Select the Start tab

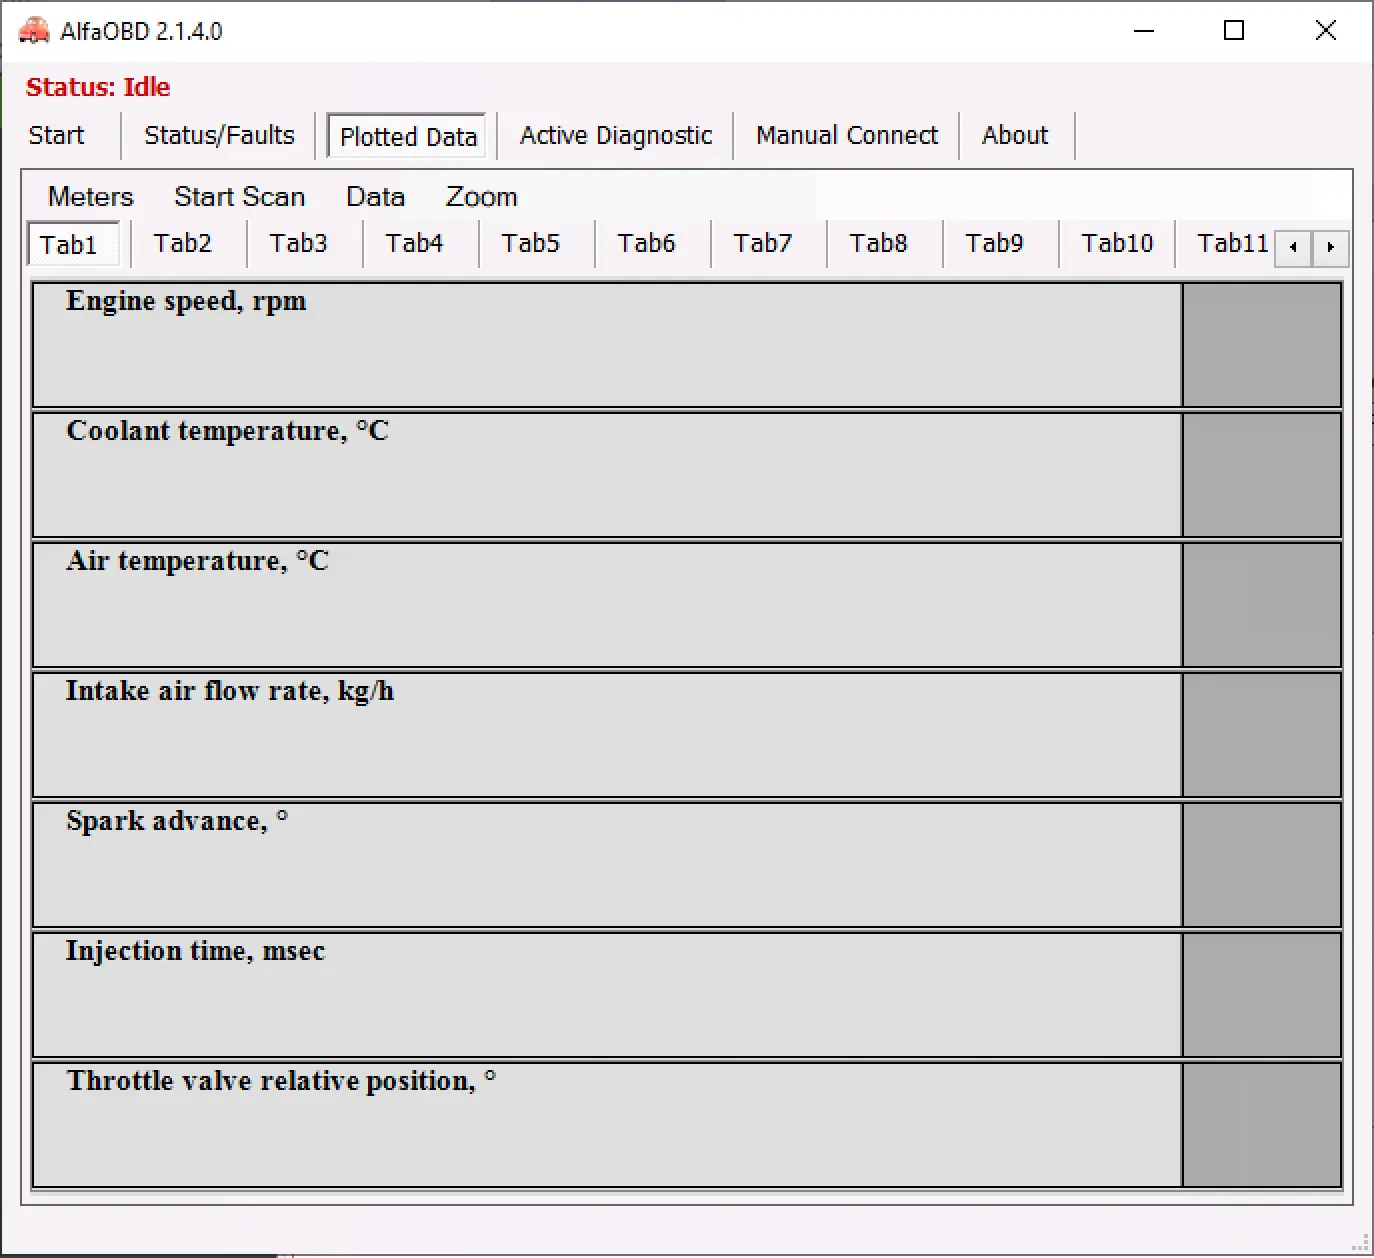[56, 135]
